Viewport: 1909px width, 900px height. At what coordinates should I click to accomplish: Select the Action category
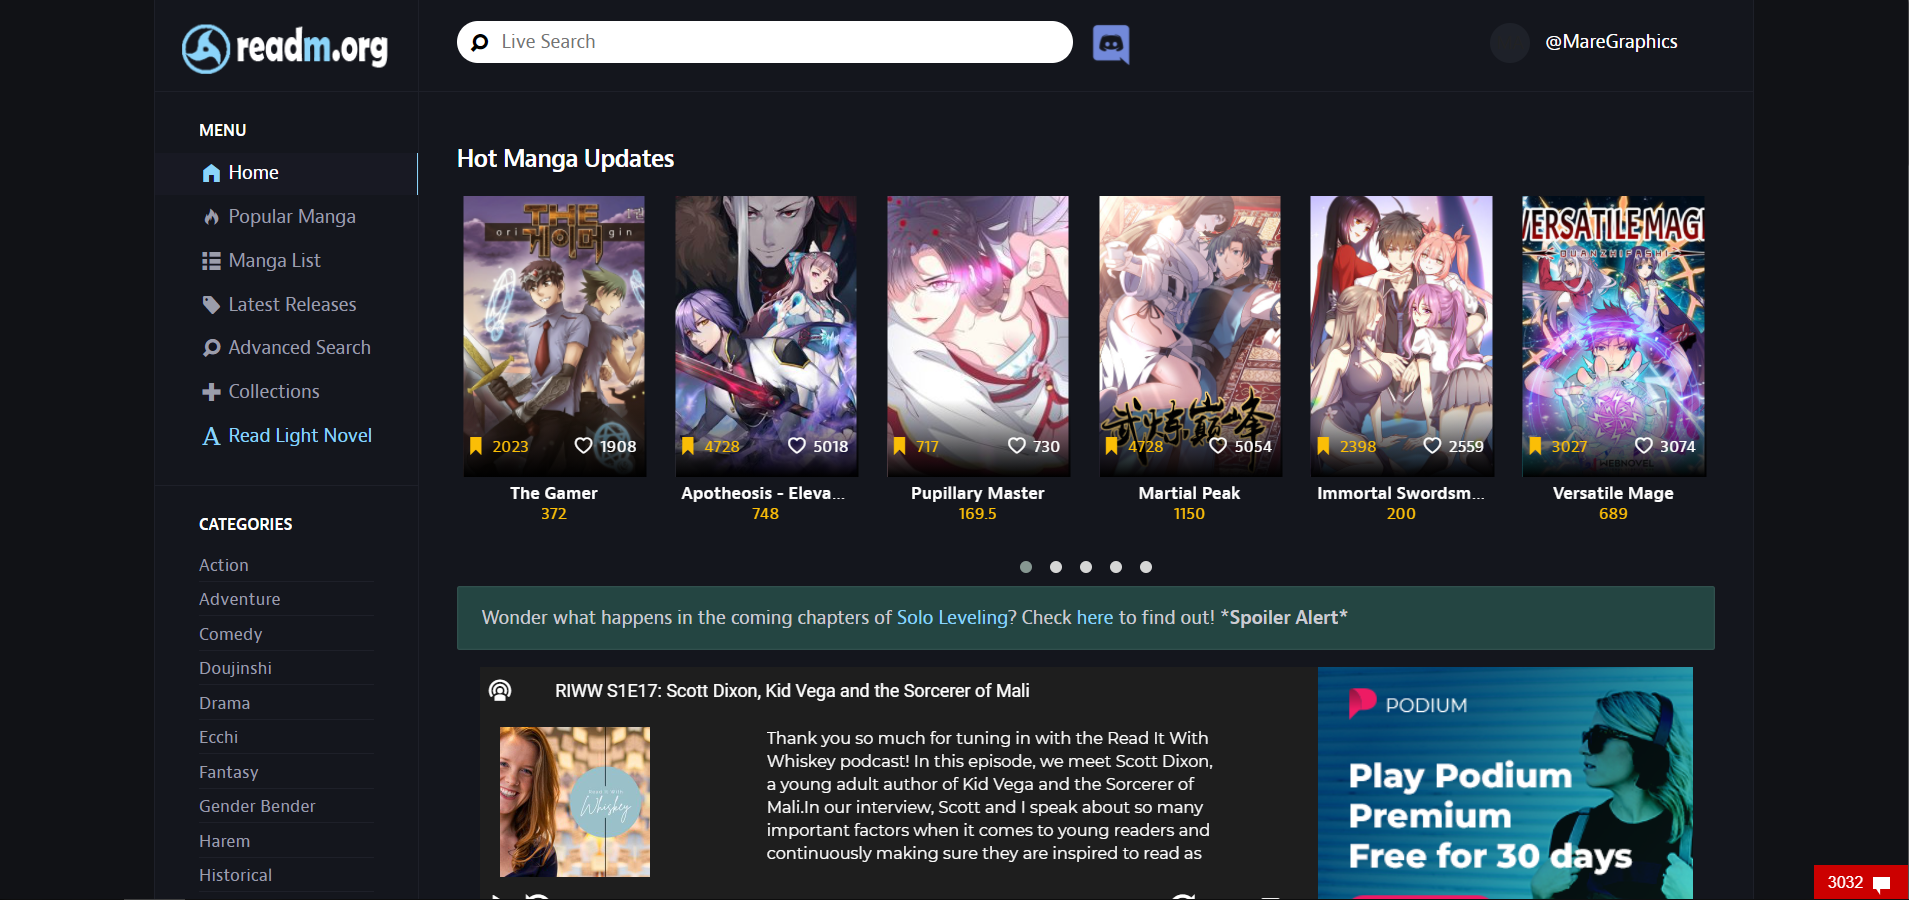[x=224, y=565]
